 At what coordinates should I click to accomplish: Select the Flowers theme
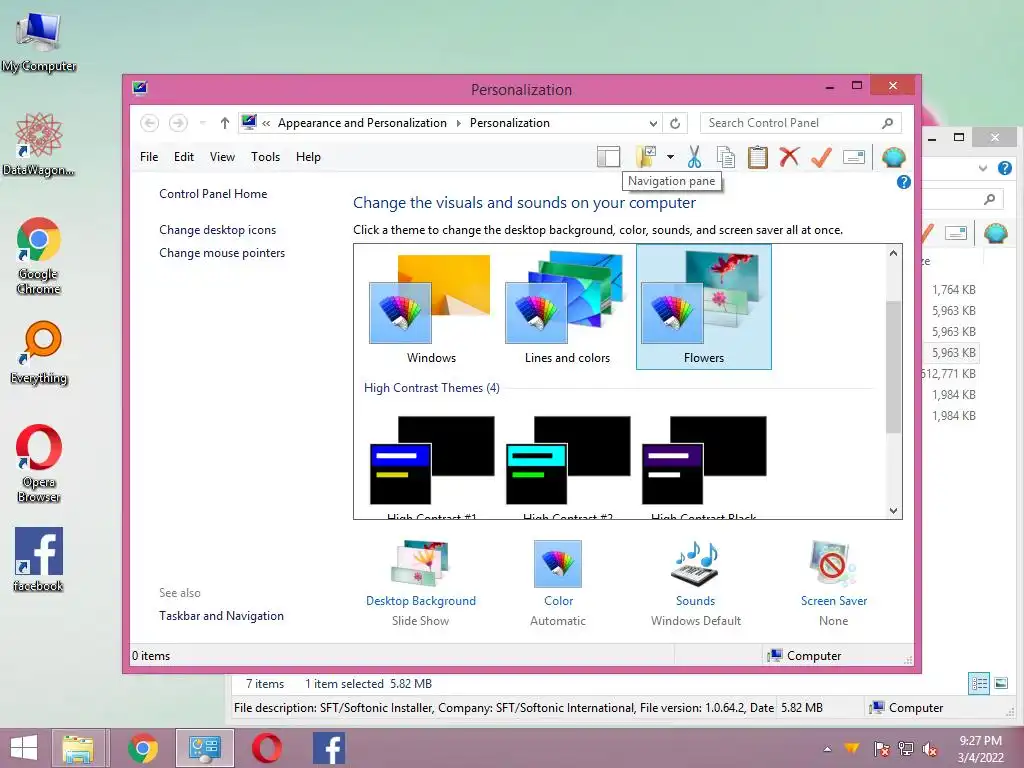(703, 308)
